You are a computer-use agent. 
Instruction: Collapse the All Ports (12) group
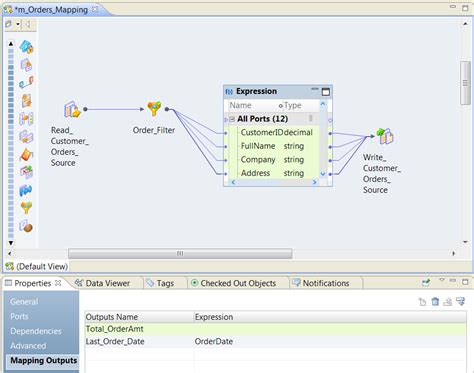pos(232,119)
